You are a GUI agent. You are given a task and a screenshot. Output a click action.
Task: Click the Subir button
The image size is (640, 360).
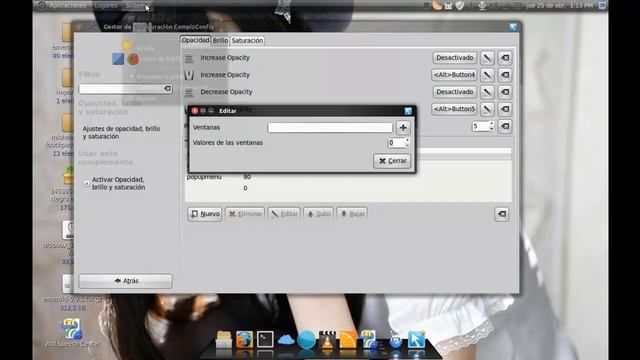318,214
